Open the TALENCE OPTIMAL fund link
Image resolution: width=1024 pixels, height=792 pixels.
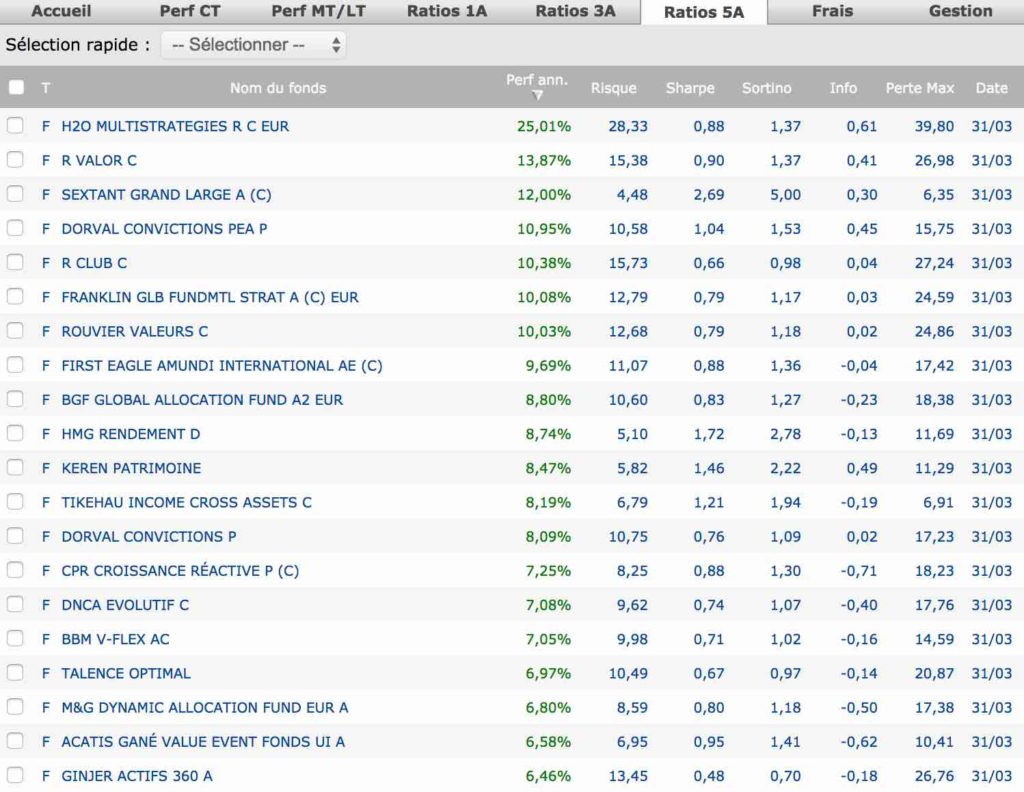point(125,673)
